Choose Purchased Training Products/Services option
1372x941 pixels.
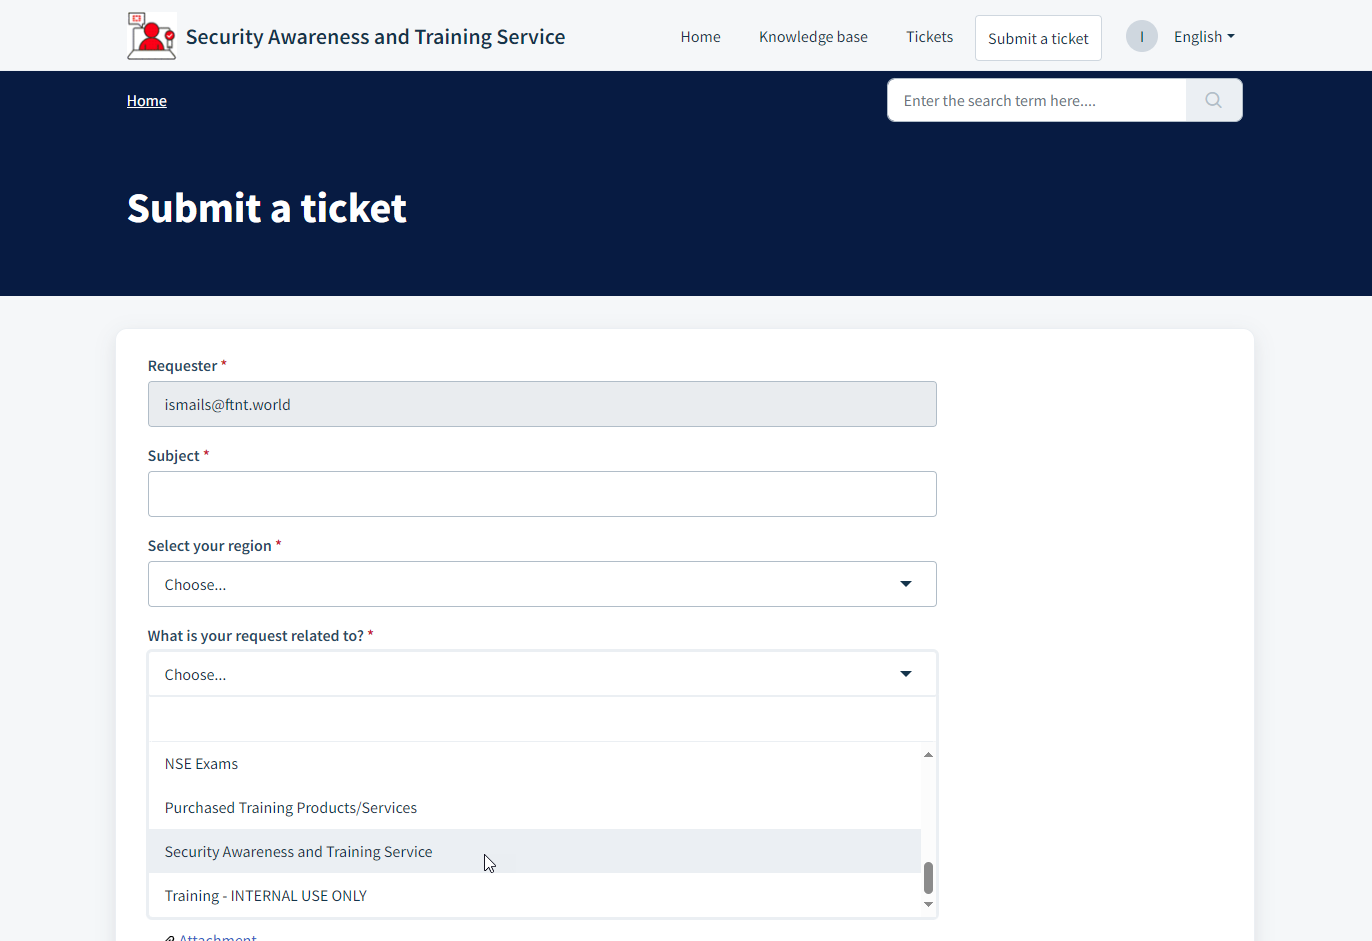pos(534,808)
